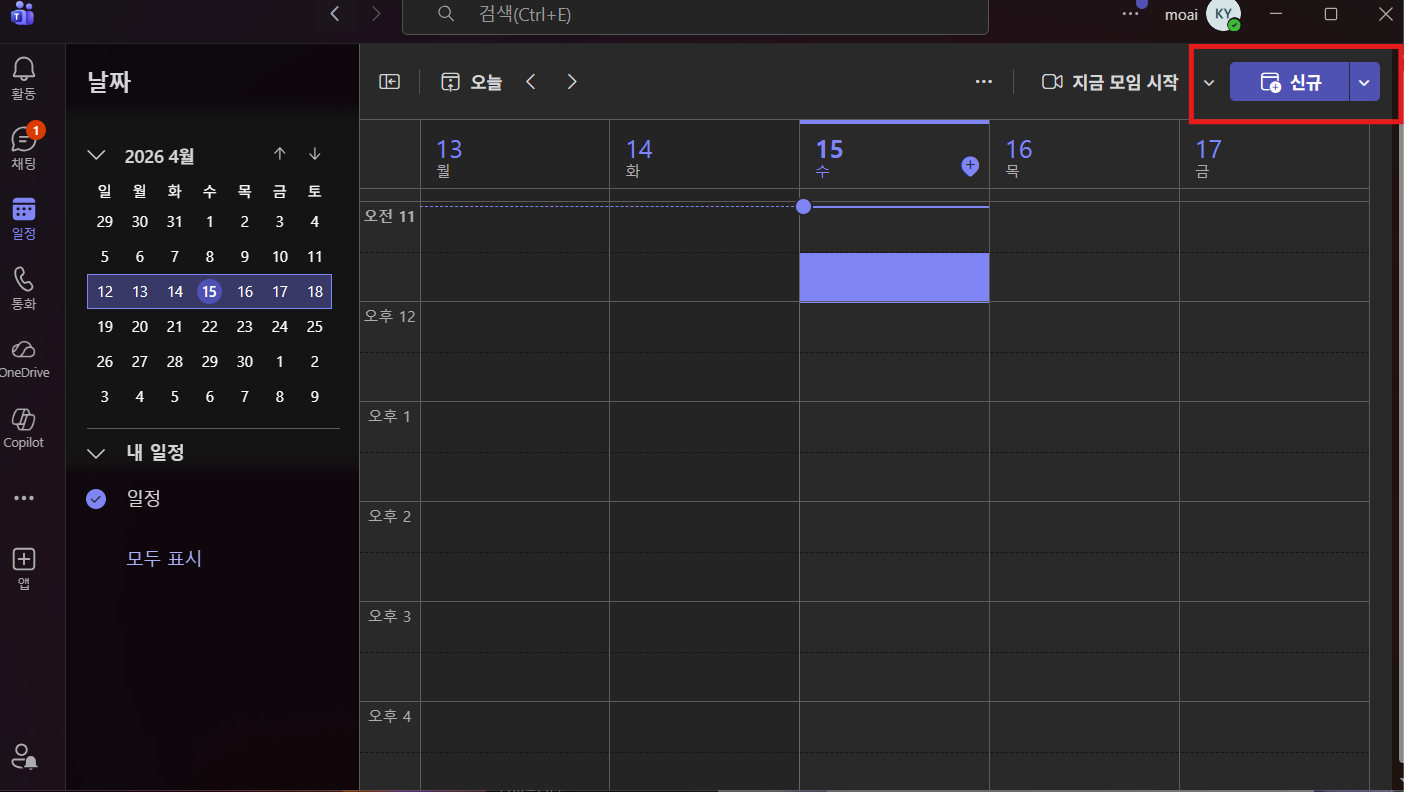The height and width of the screenshot is (792, 1404).
Task: Open the chevron next to 지금 모임 시작
Action: [x=1209, y=82]
